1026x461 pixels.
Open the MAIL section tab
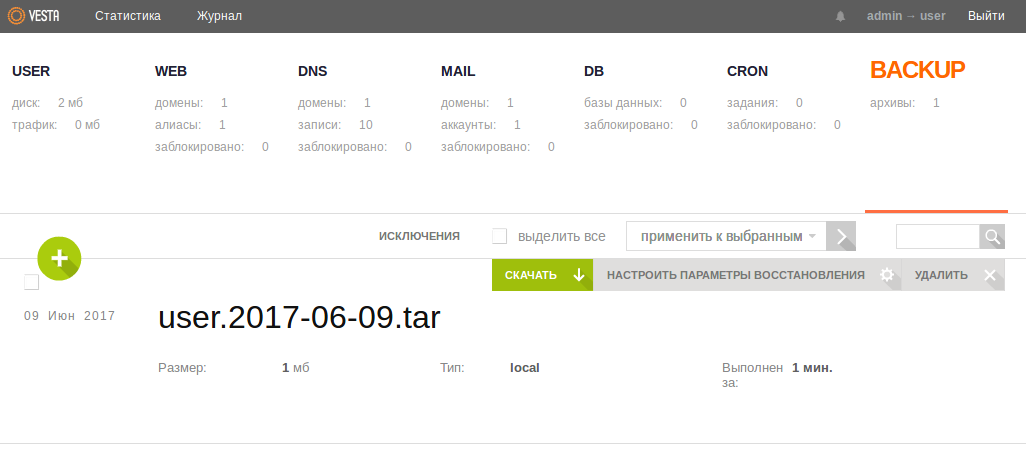click(x=458, y=71)
